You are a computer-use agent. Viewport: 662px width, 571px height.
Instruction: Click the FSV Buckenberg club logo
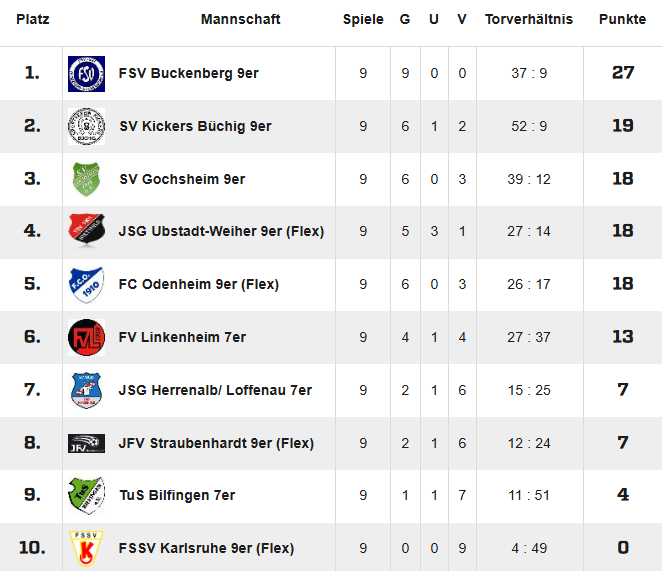point(86,74)
